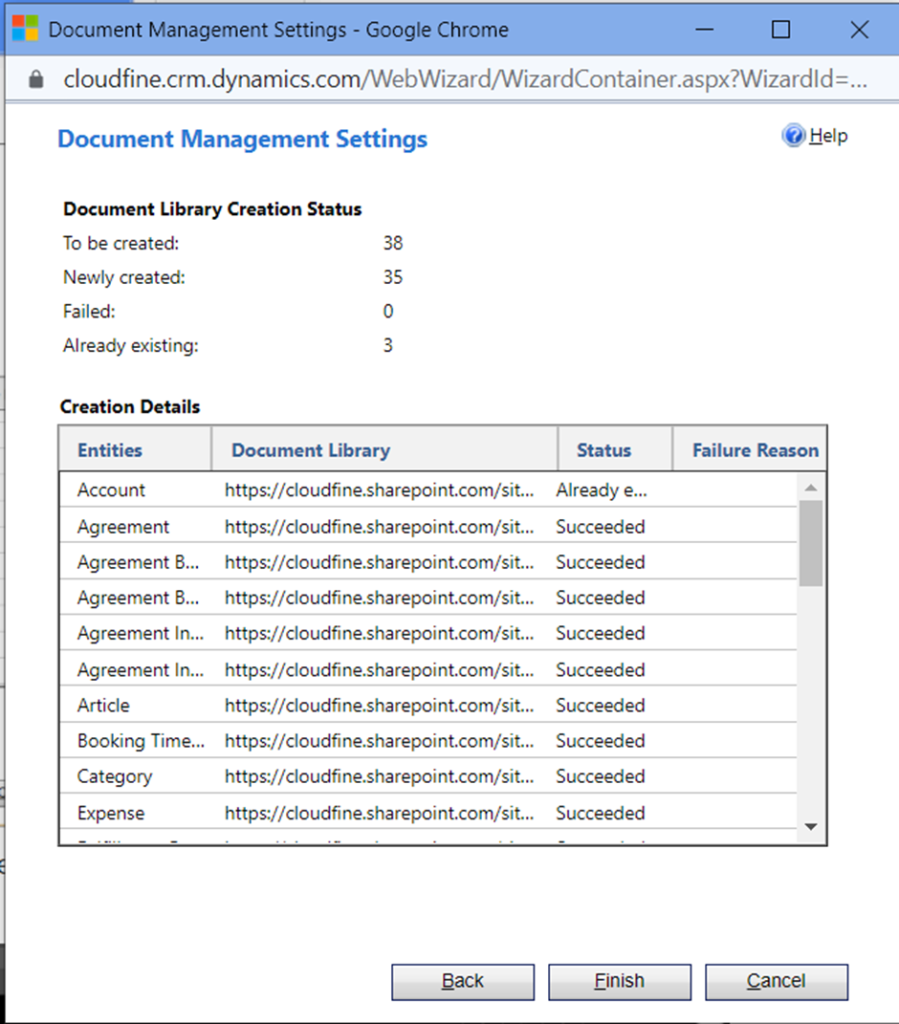Close the Document Management Settings window
Screen dimensions: 899x1024
click(859, 29)
